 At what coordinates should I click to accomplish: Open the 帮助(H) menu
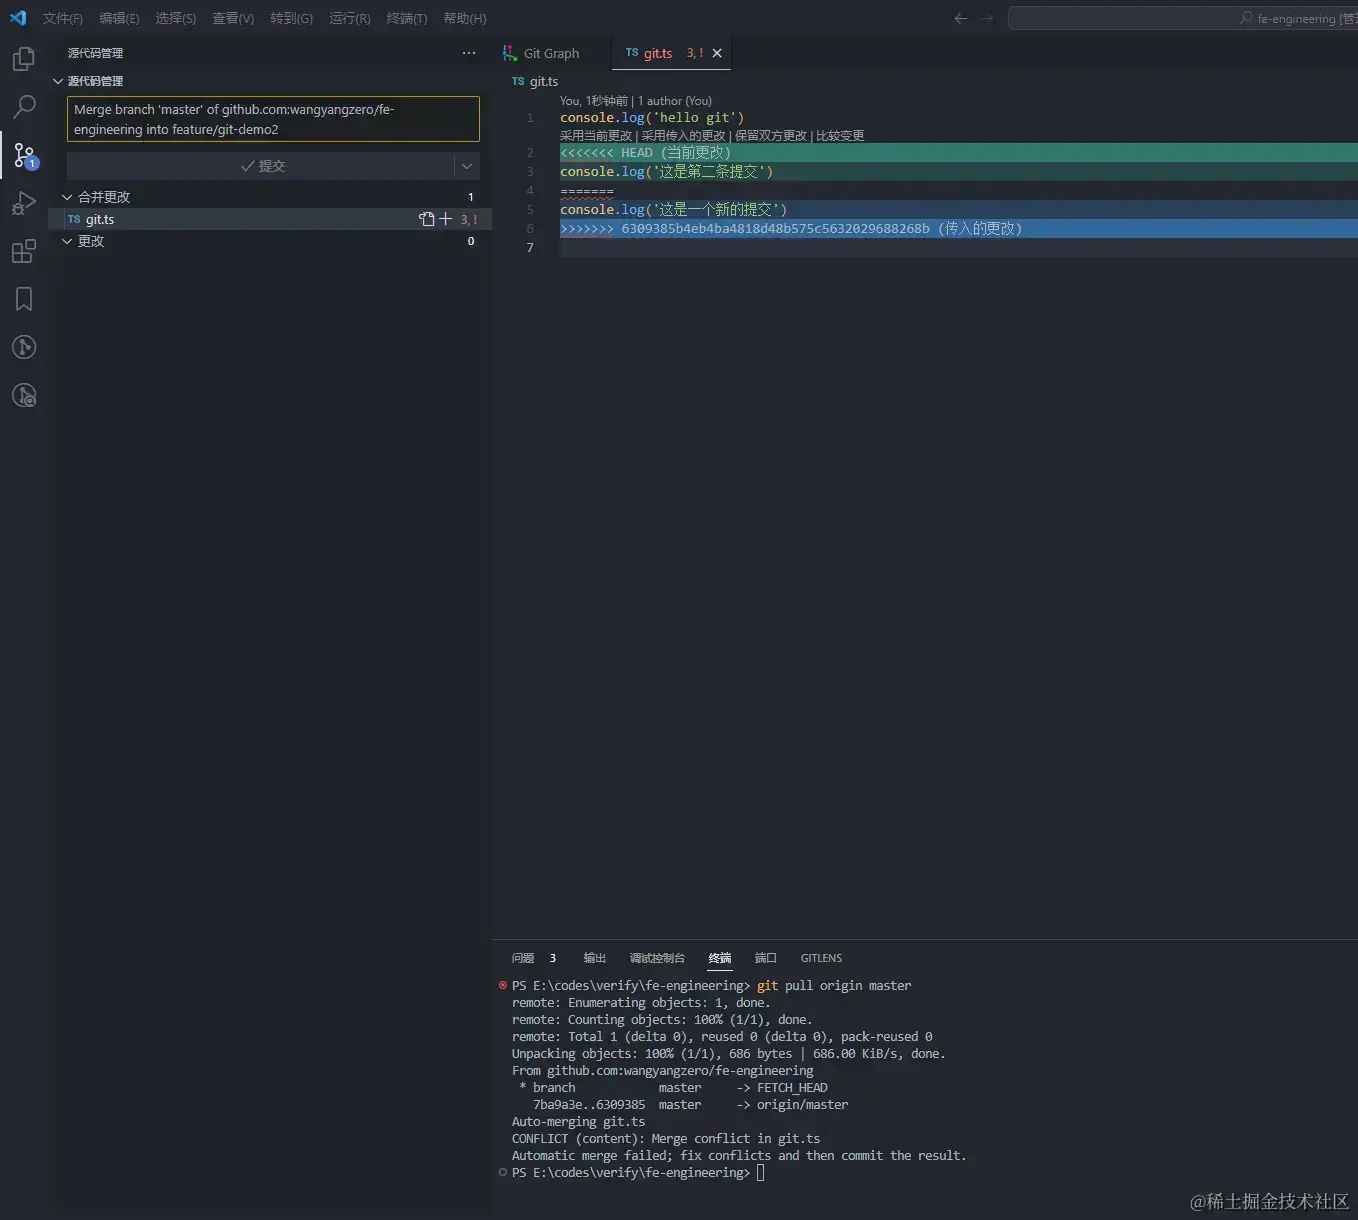[465, 18]
